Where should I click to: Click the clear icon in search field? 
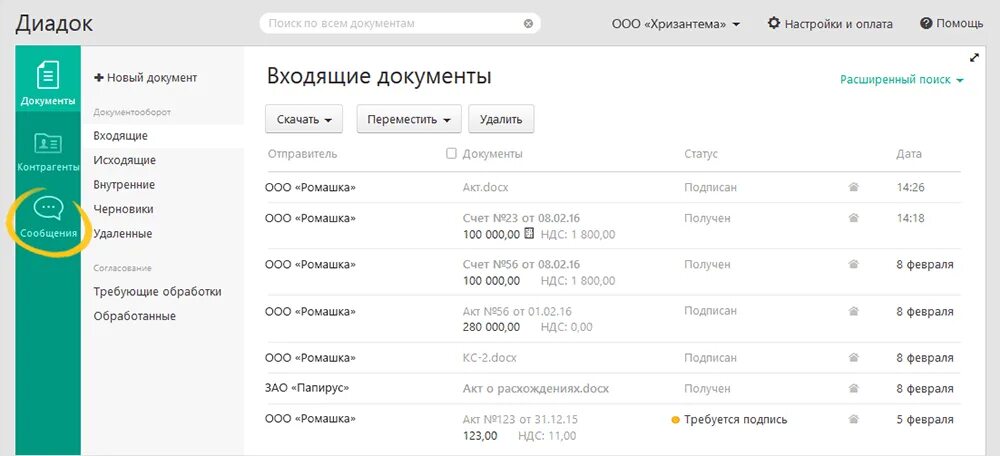pos(528,24)
